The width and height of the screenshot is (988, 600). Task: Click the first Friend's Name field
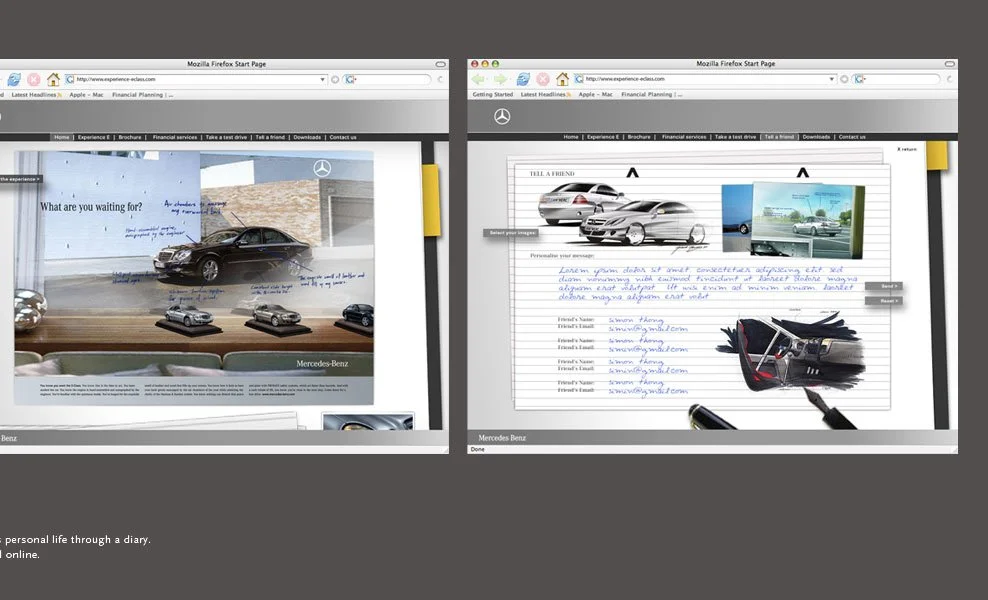click(636, 320)
